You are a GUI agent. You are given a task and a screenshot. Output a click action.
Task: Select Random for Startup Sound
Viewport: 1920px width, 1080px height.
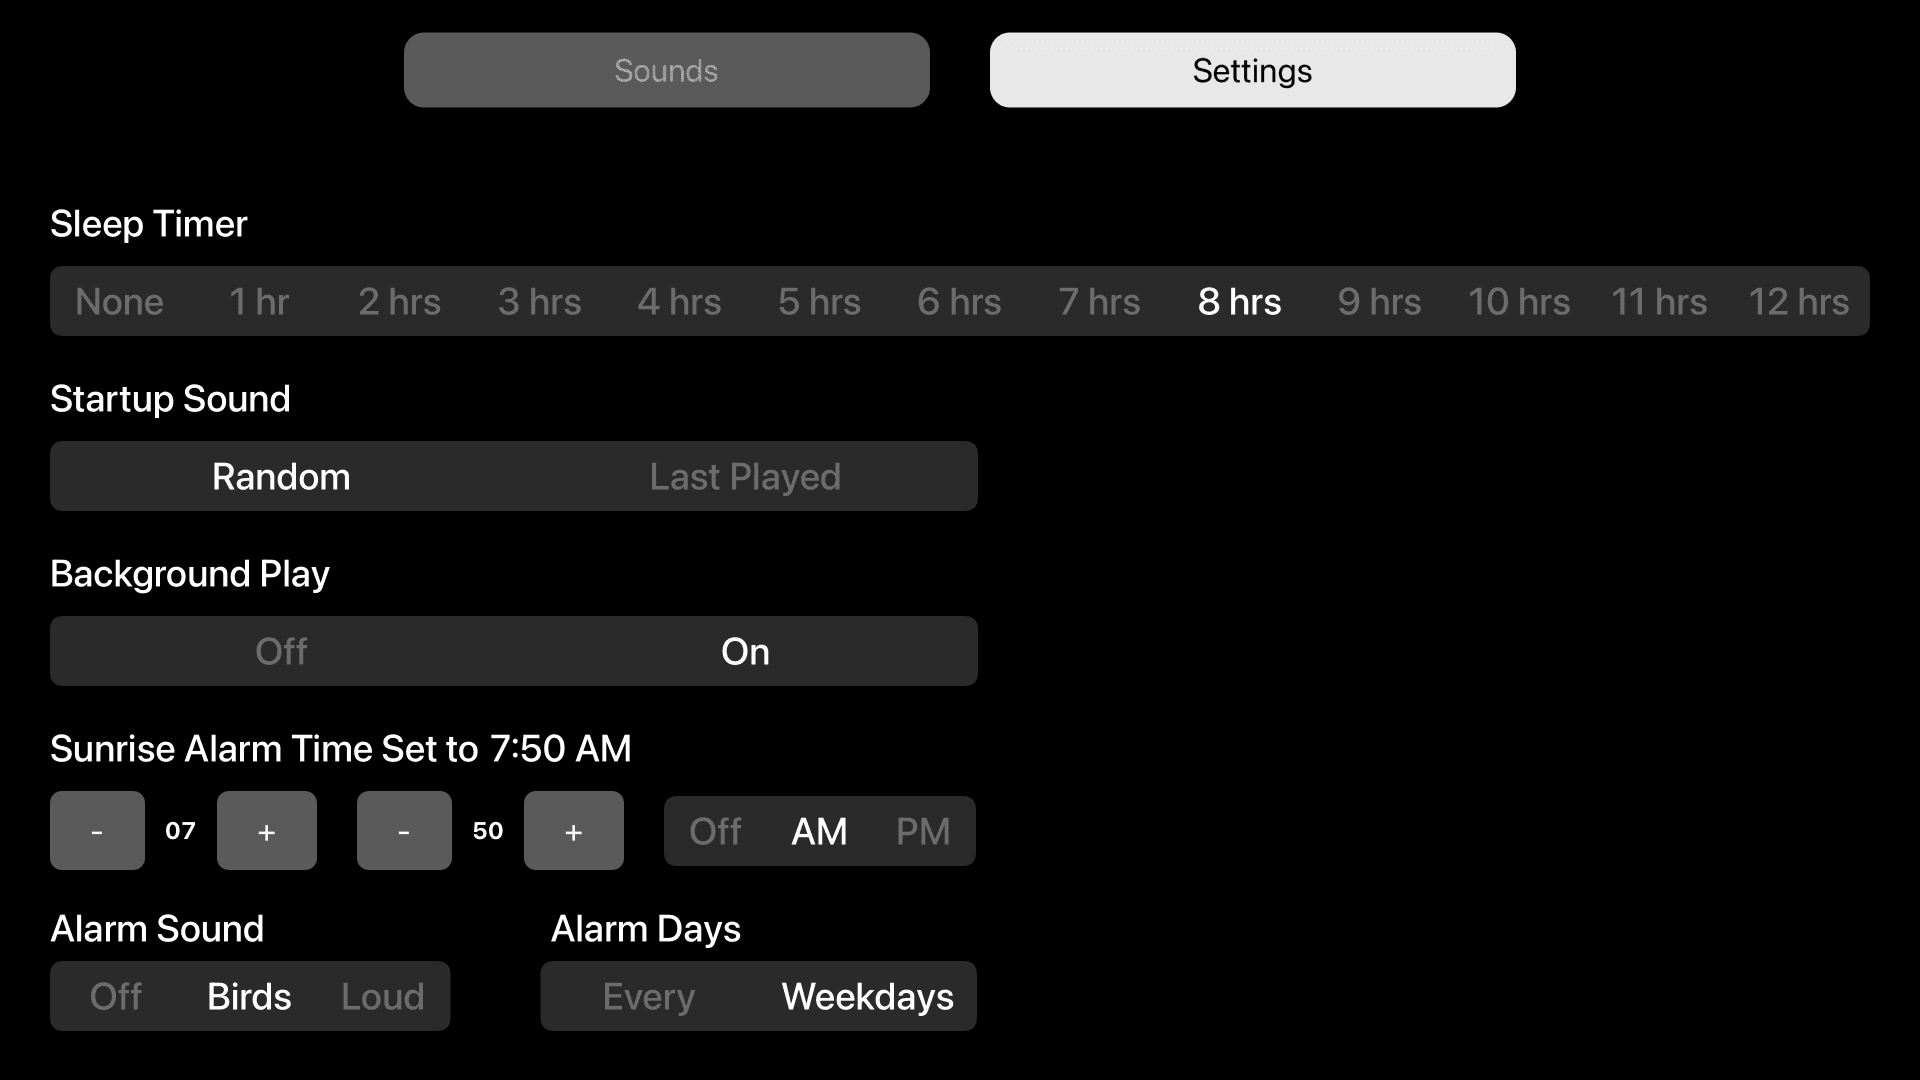point(281,476)
